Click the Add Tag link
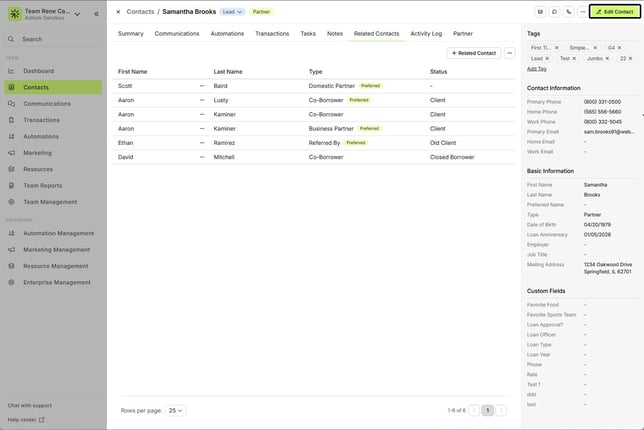The height and width of the screenshot is (430, 644). tap(536, 69)
